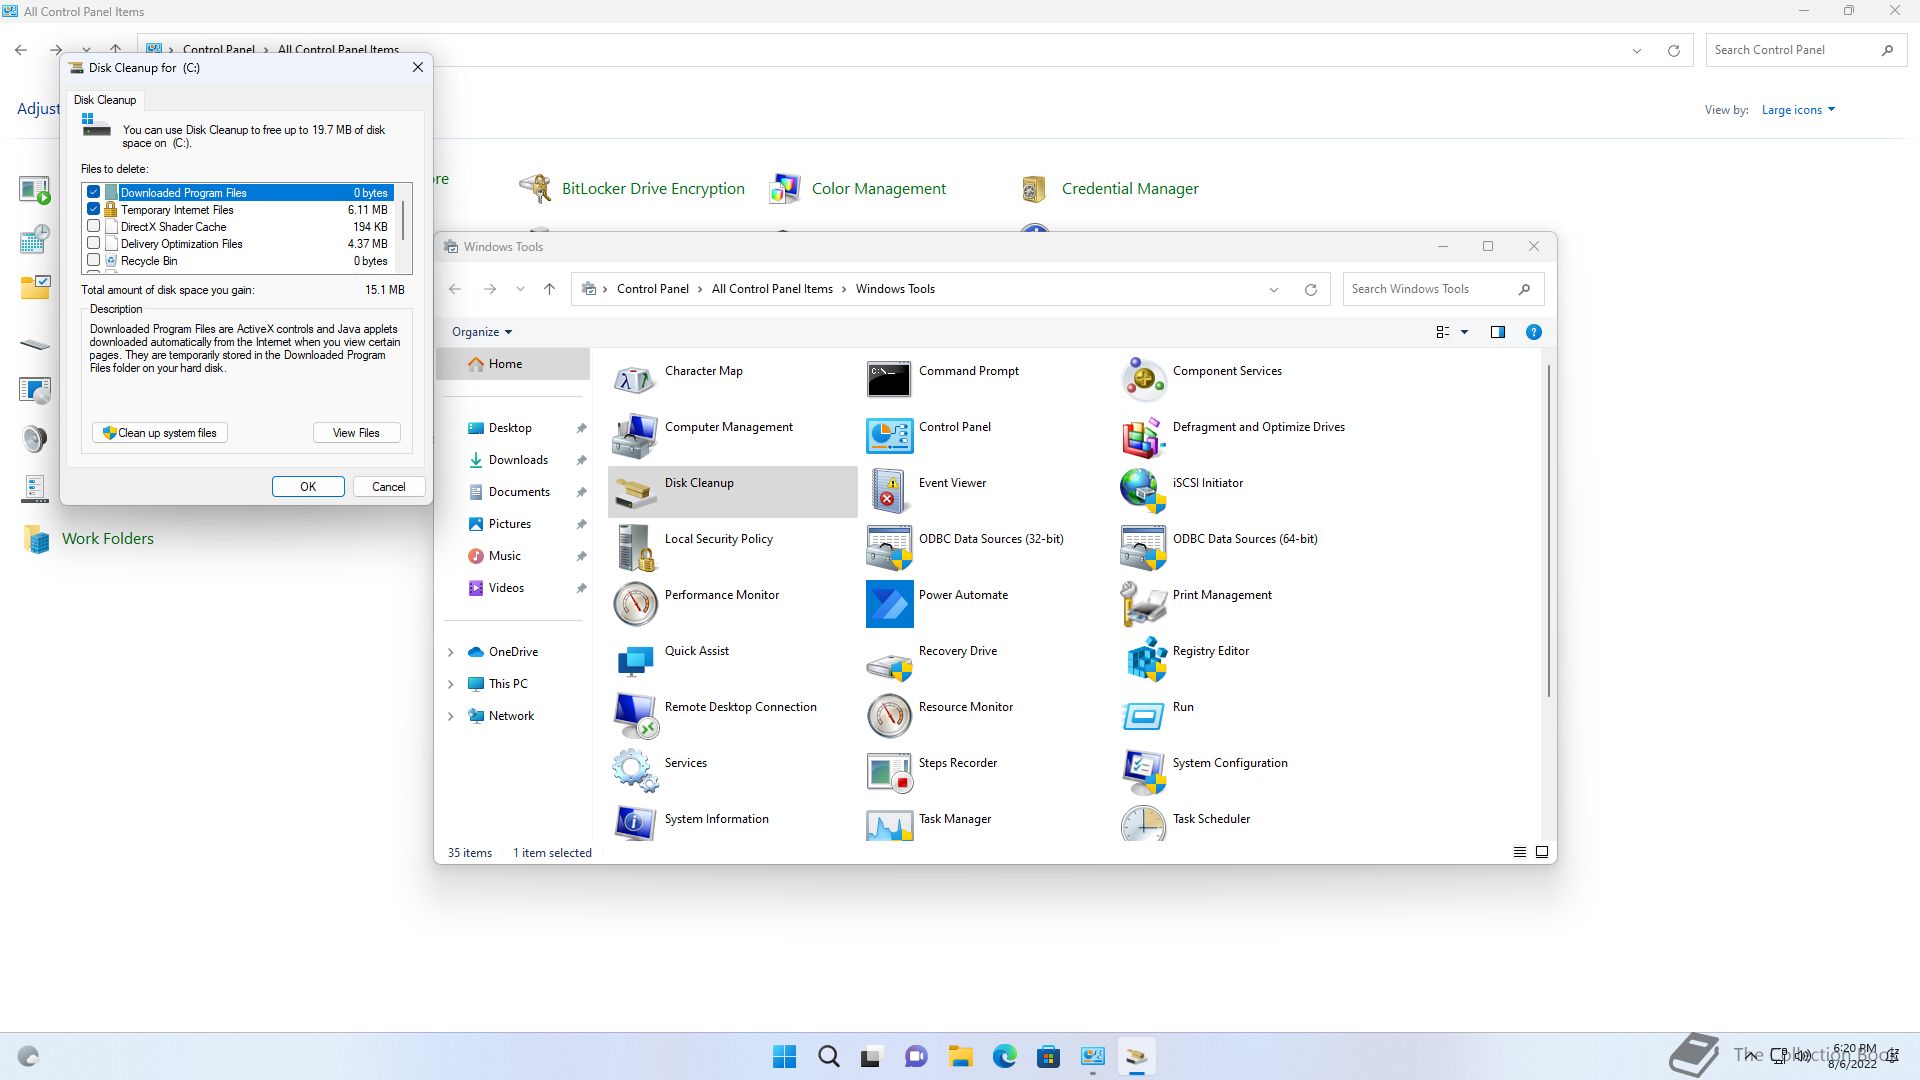Open System Configuration icon
This screenshot has width=1920, height=1080.
pyautogui.click(x=1143, y=771)
